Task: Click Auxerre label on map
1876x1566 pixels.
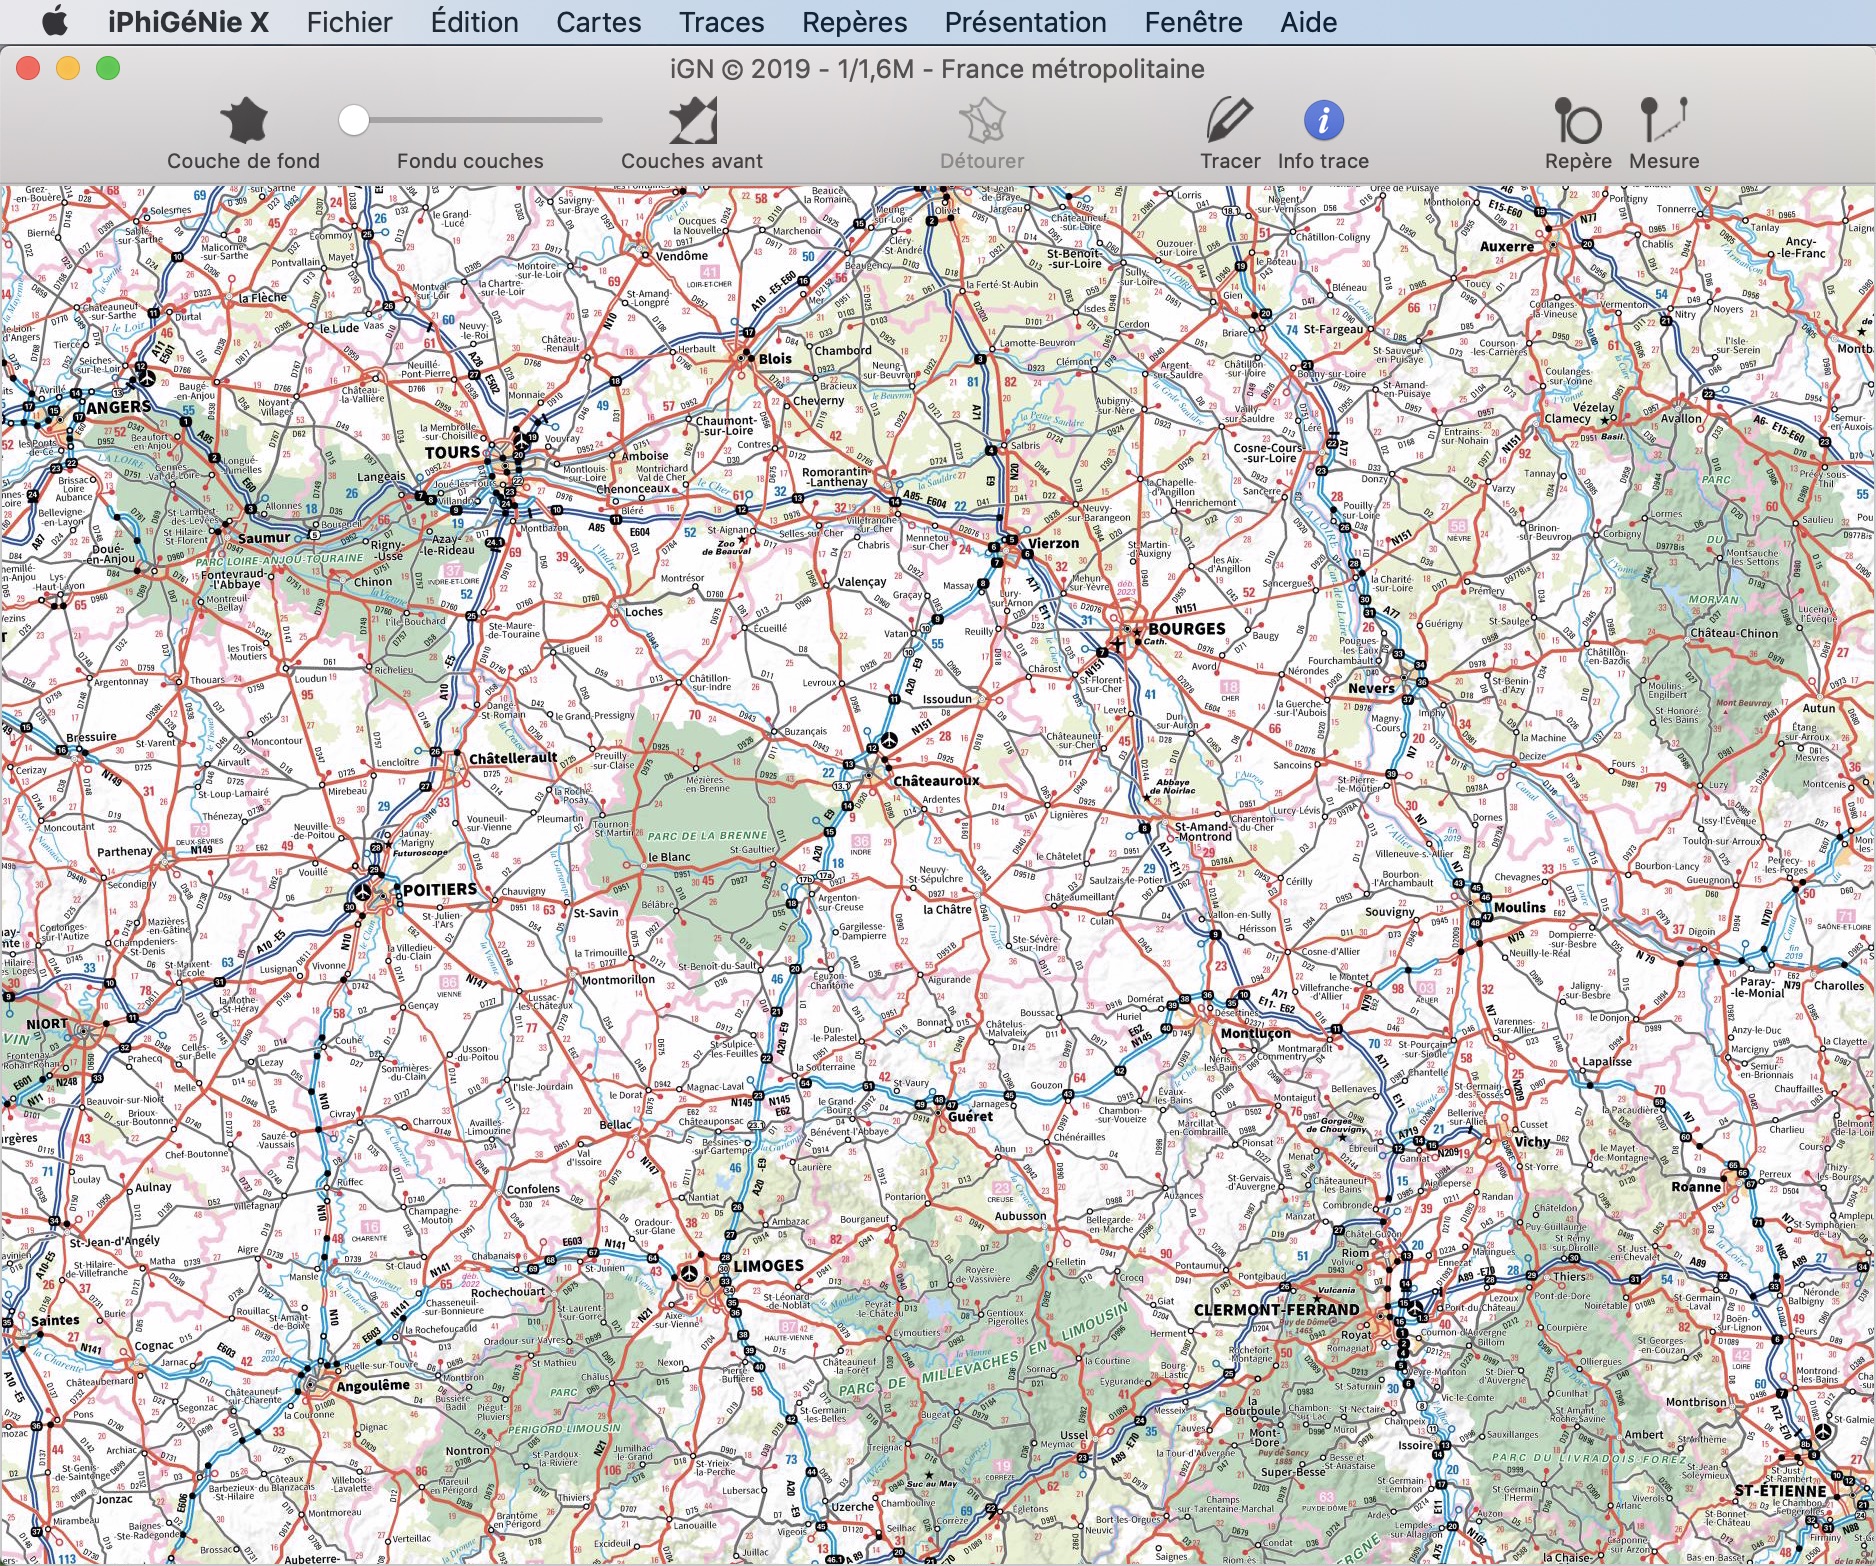Action: (x=1506, y=246)
